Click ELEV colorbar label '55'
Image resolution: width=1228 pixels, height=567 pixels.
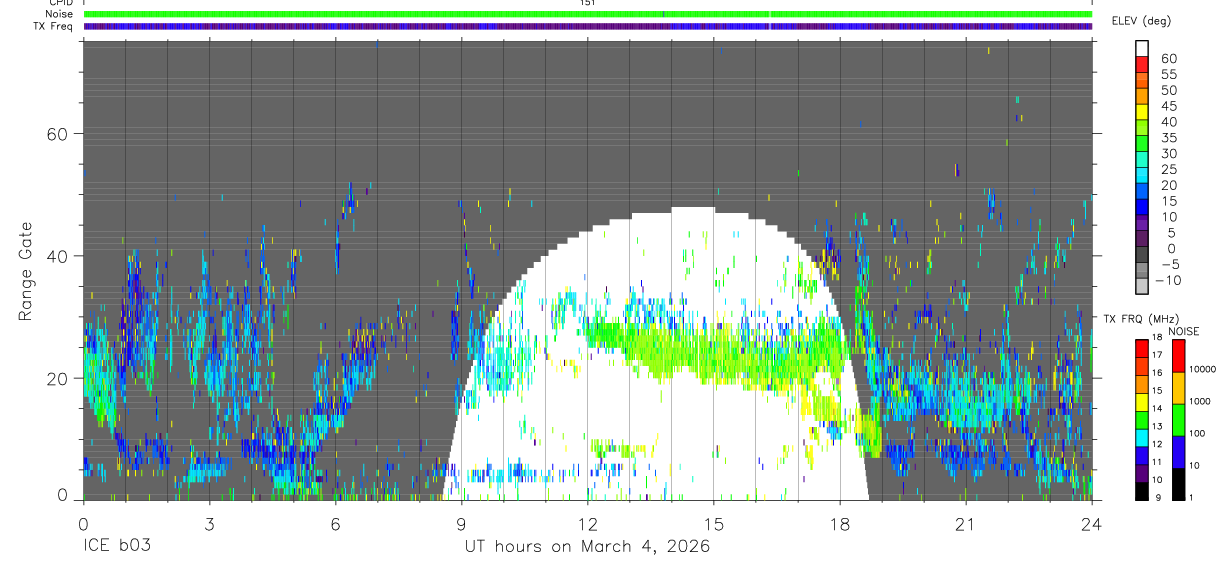(x=1168, y=74)
